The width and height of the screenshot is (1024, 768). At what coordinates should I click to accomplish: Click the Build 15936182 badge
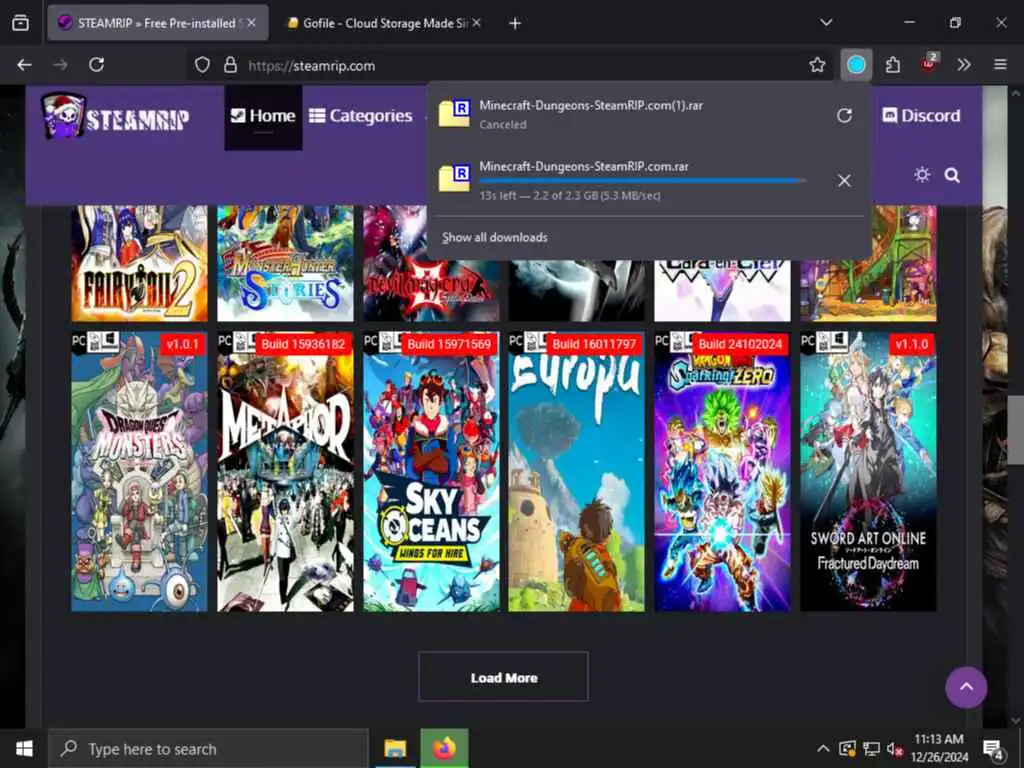pos(304,344)
